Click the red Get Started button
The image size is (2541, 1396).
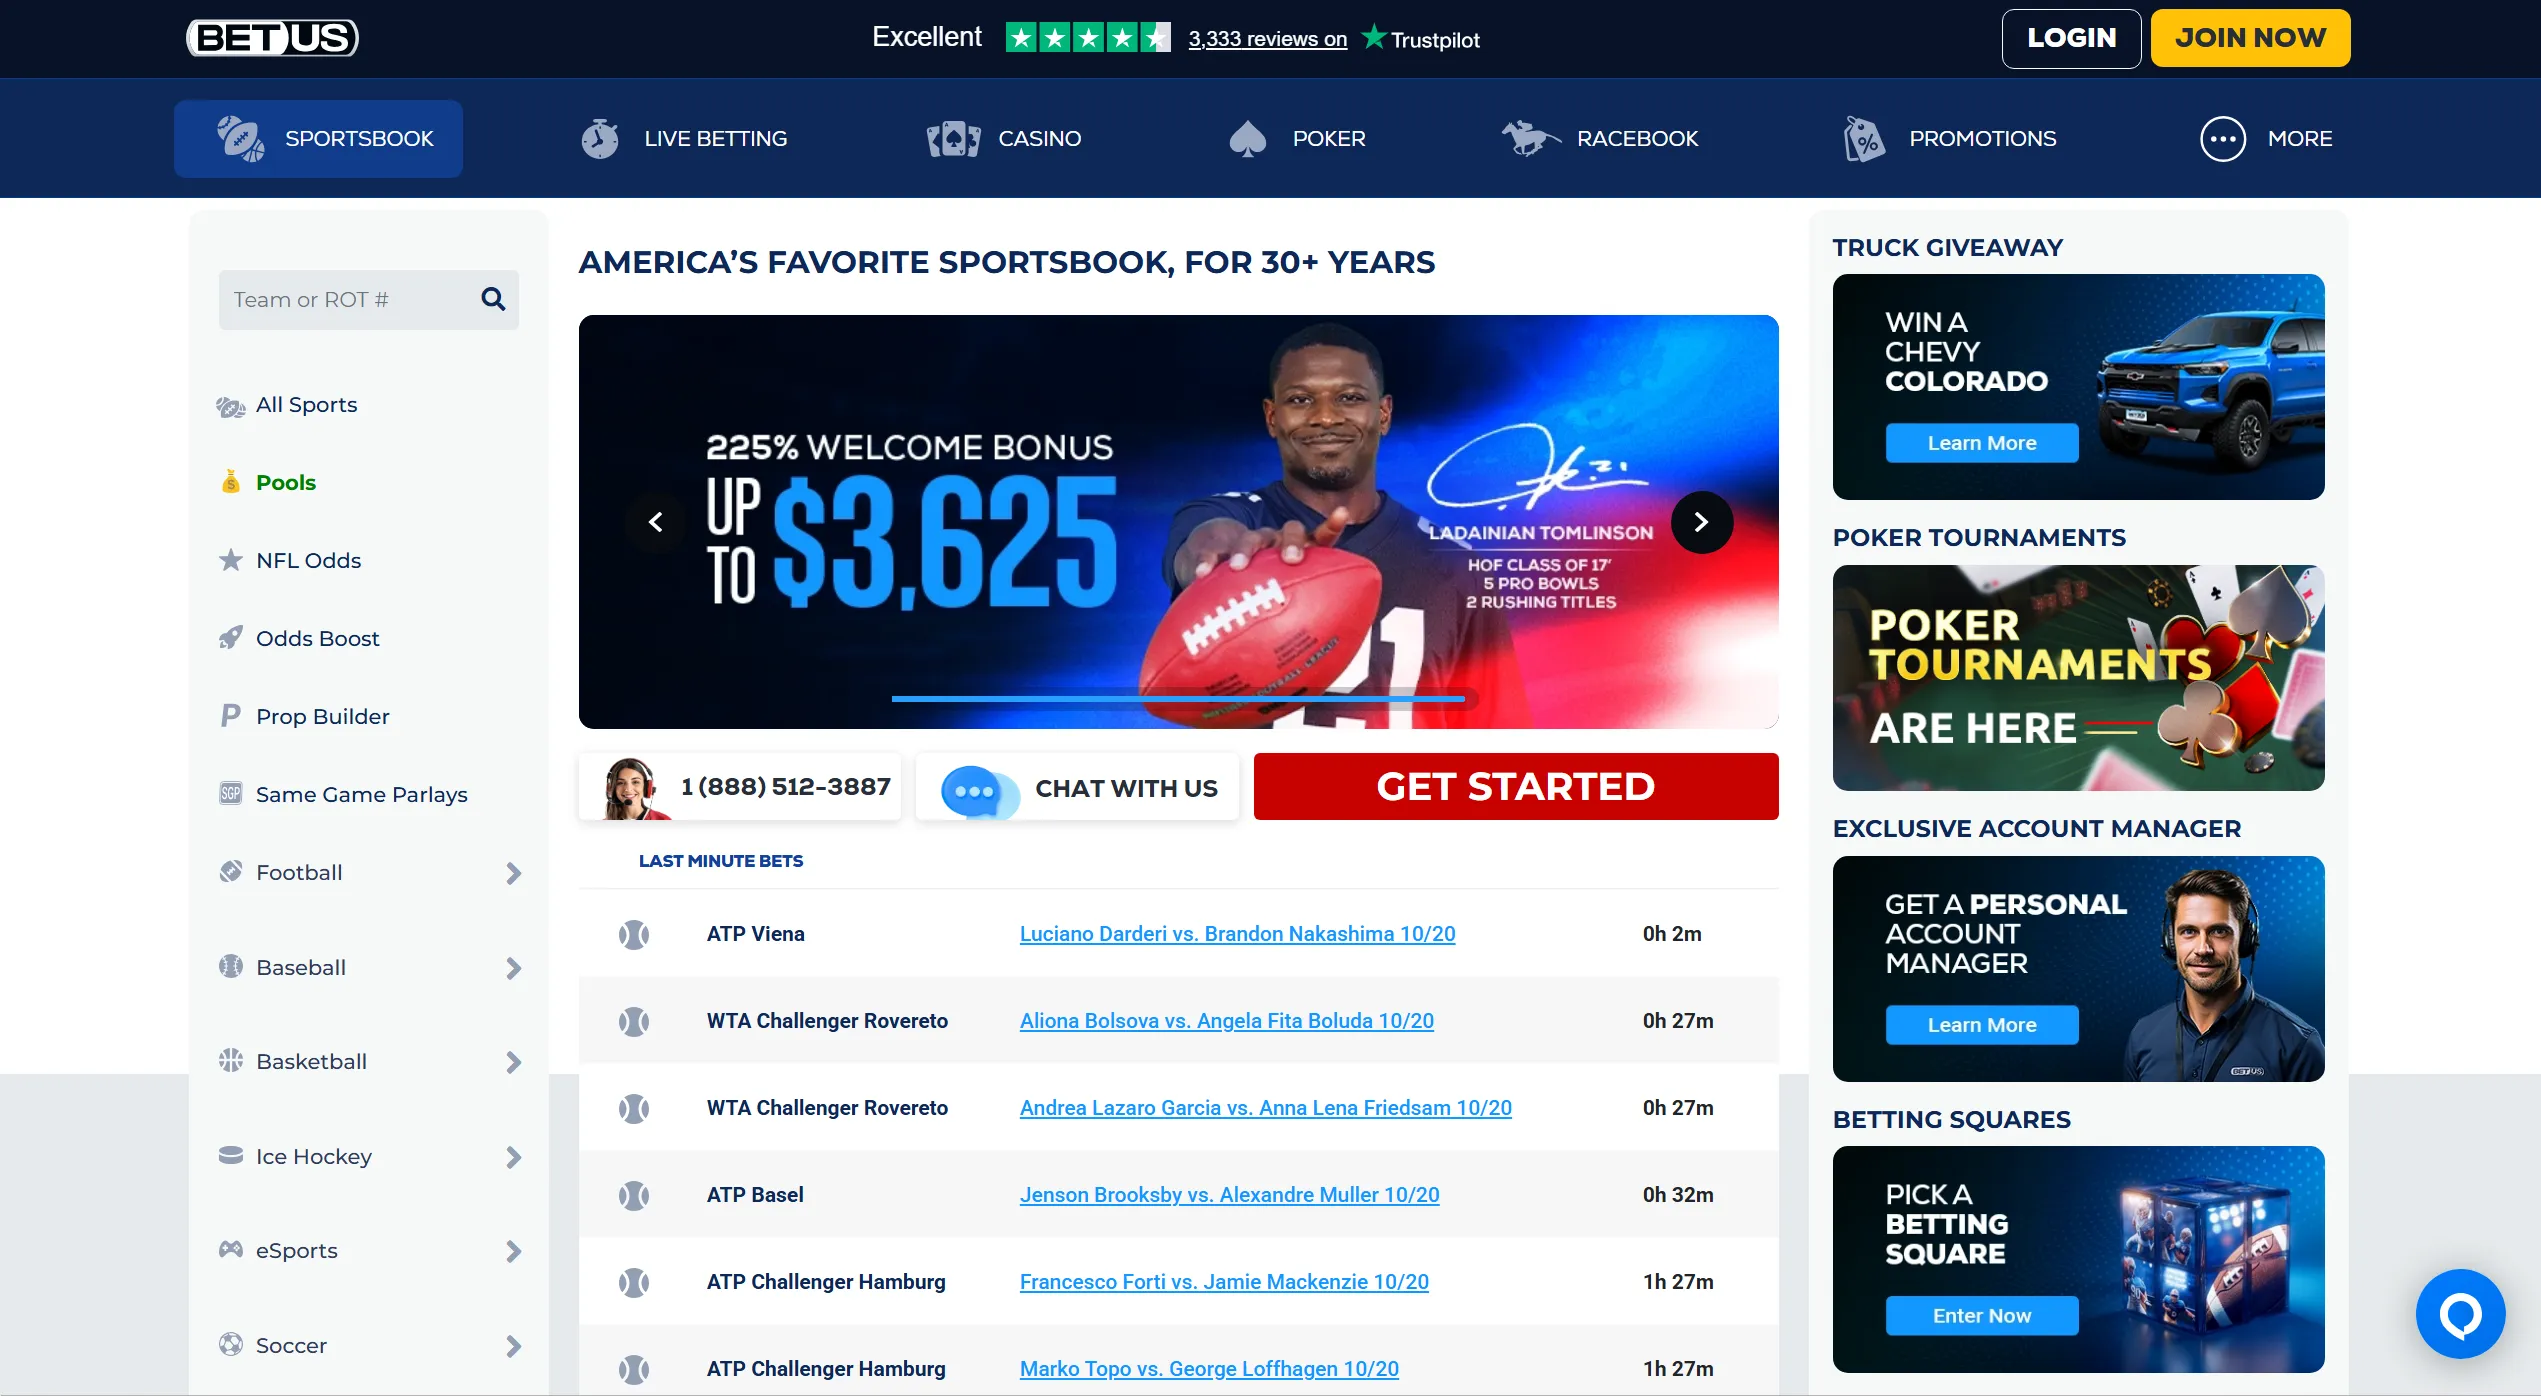[x=1516, y=787]
